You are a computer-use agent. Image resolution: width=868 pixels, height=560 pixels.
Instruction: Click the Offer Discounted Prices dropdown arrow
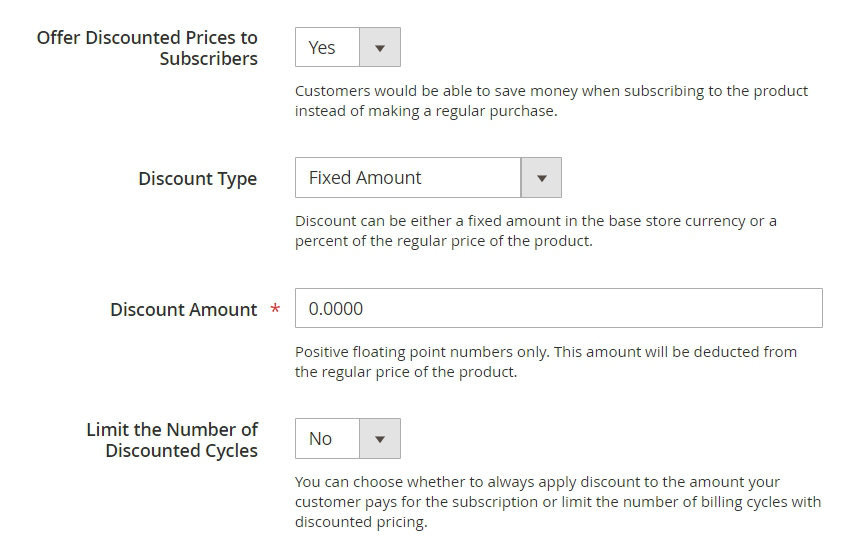[379, 48]
